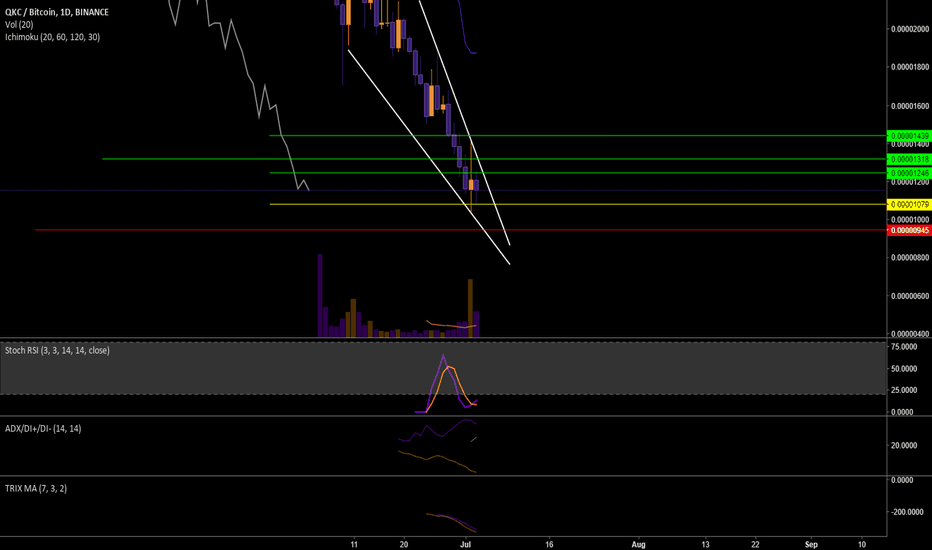The image size is (932, 550).
Task: Select the 0.00001600 price axis value
Action: coord(909,106)
